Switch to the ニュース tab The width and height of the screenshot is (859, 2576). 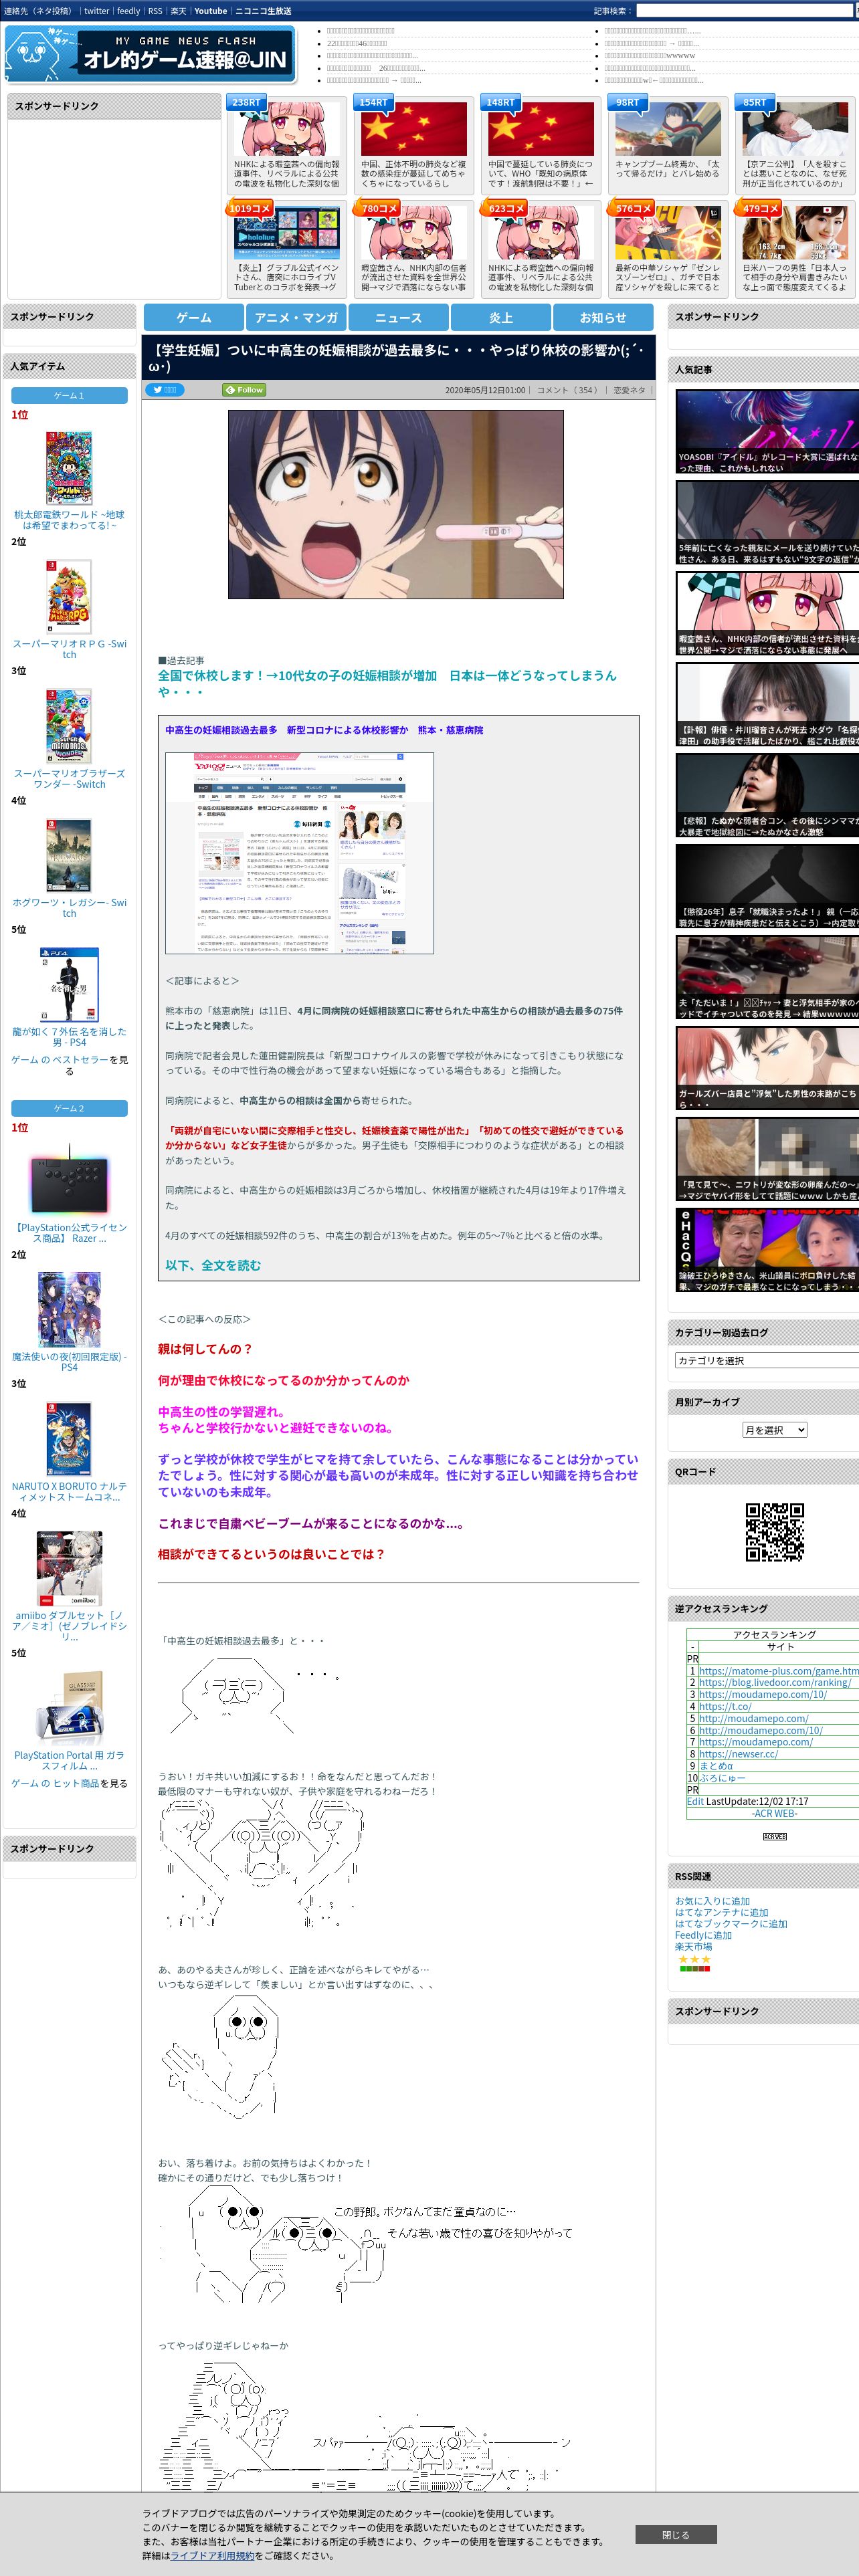[398, 317]
